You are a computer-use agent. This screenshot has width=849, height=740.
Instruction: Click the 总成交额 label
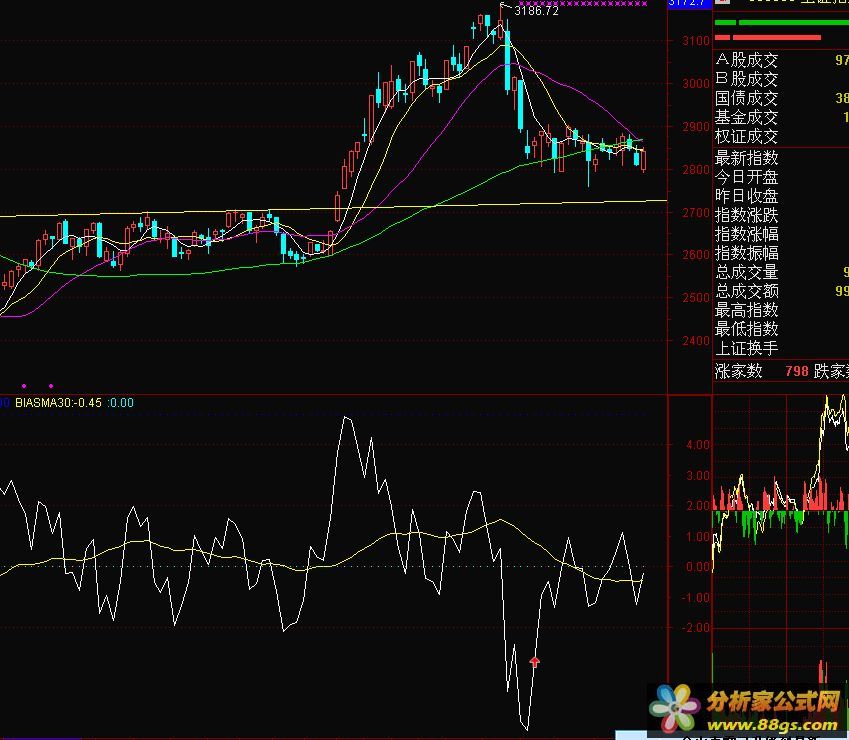pyautogui.click(x=747, y=291)
